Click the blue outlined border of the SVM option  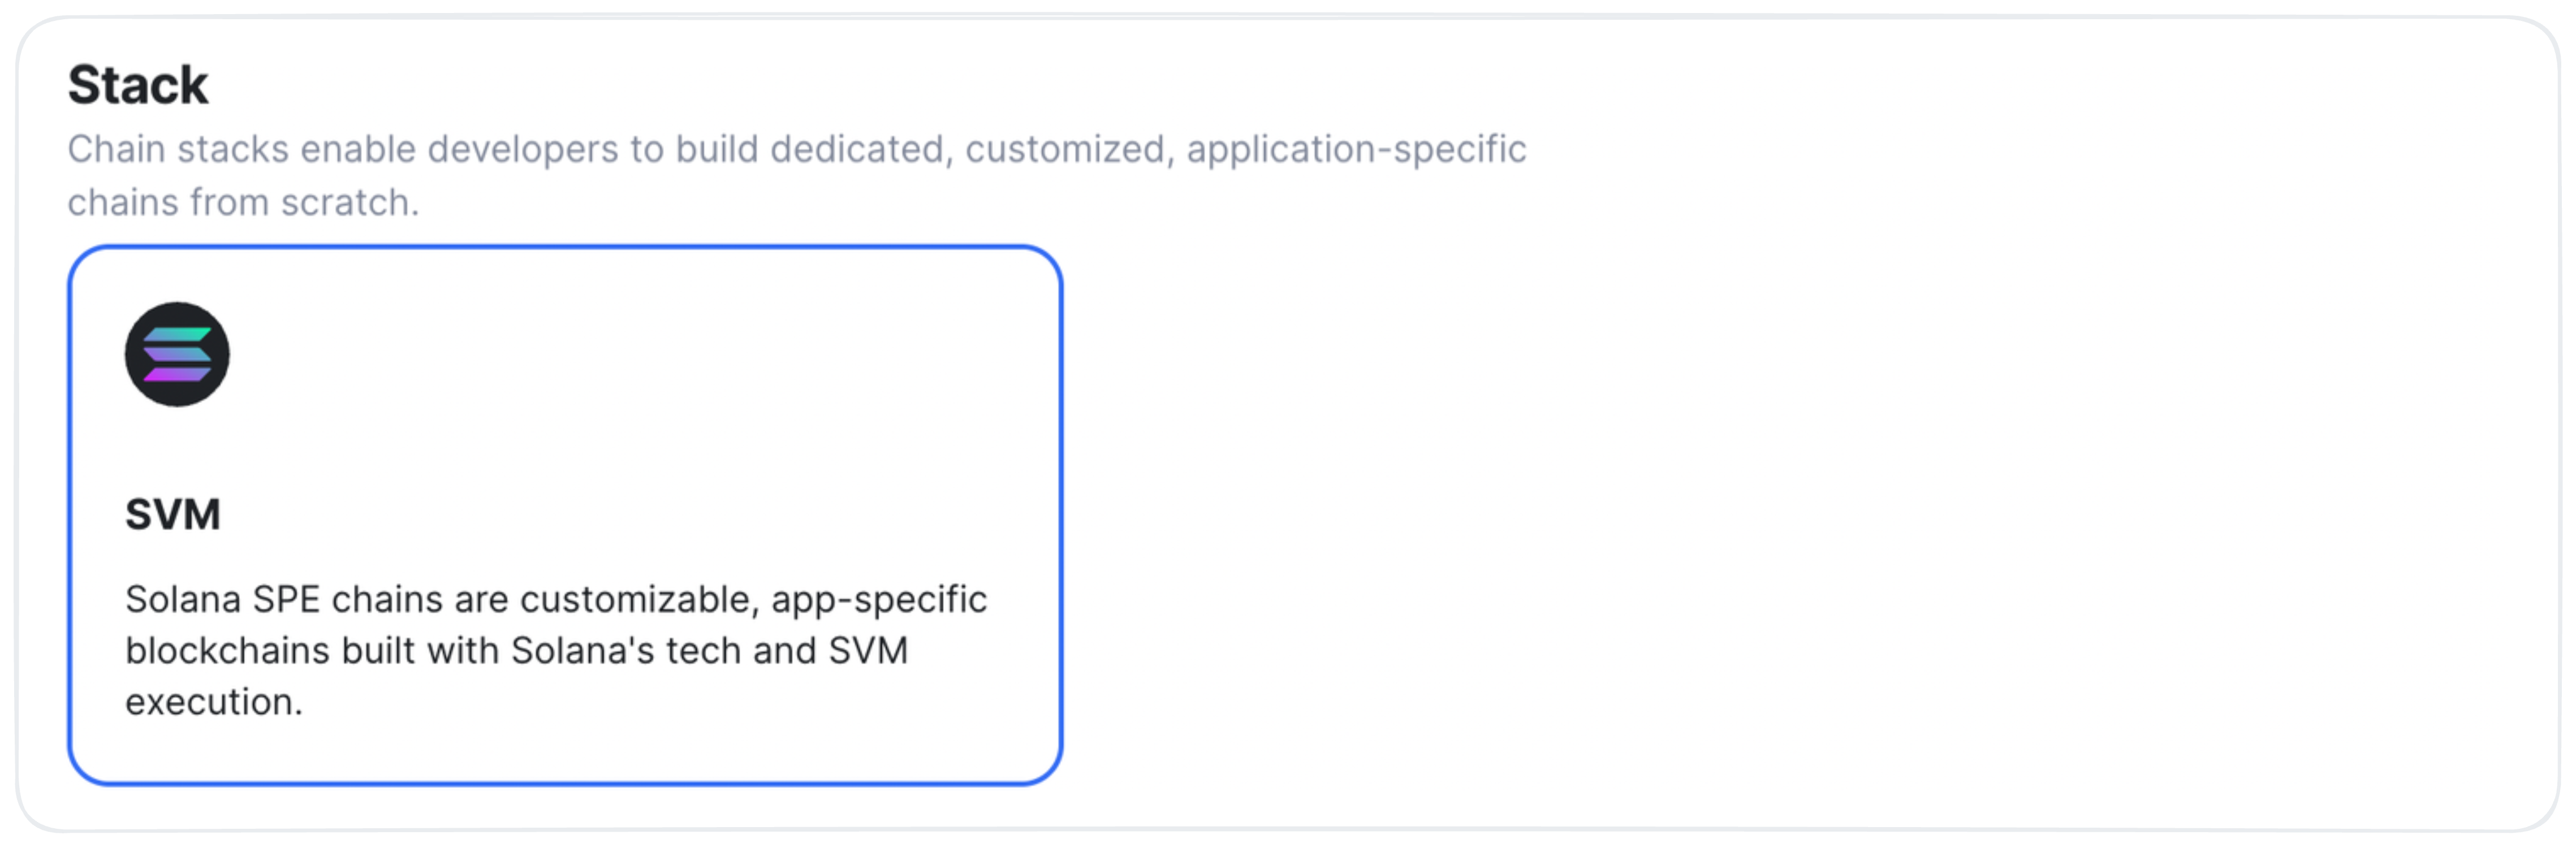coord(565,248)
